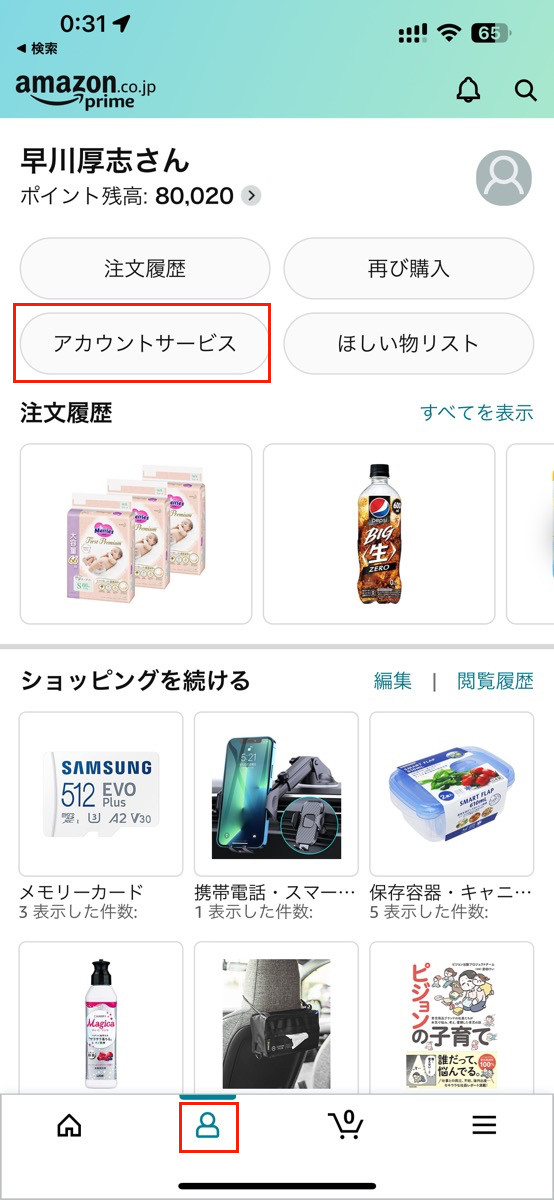Open the 閲覧履歴 link
The image size is (554, 1200).
[496, 681]
